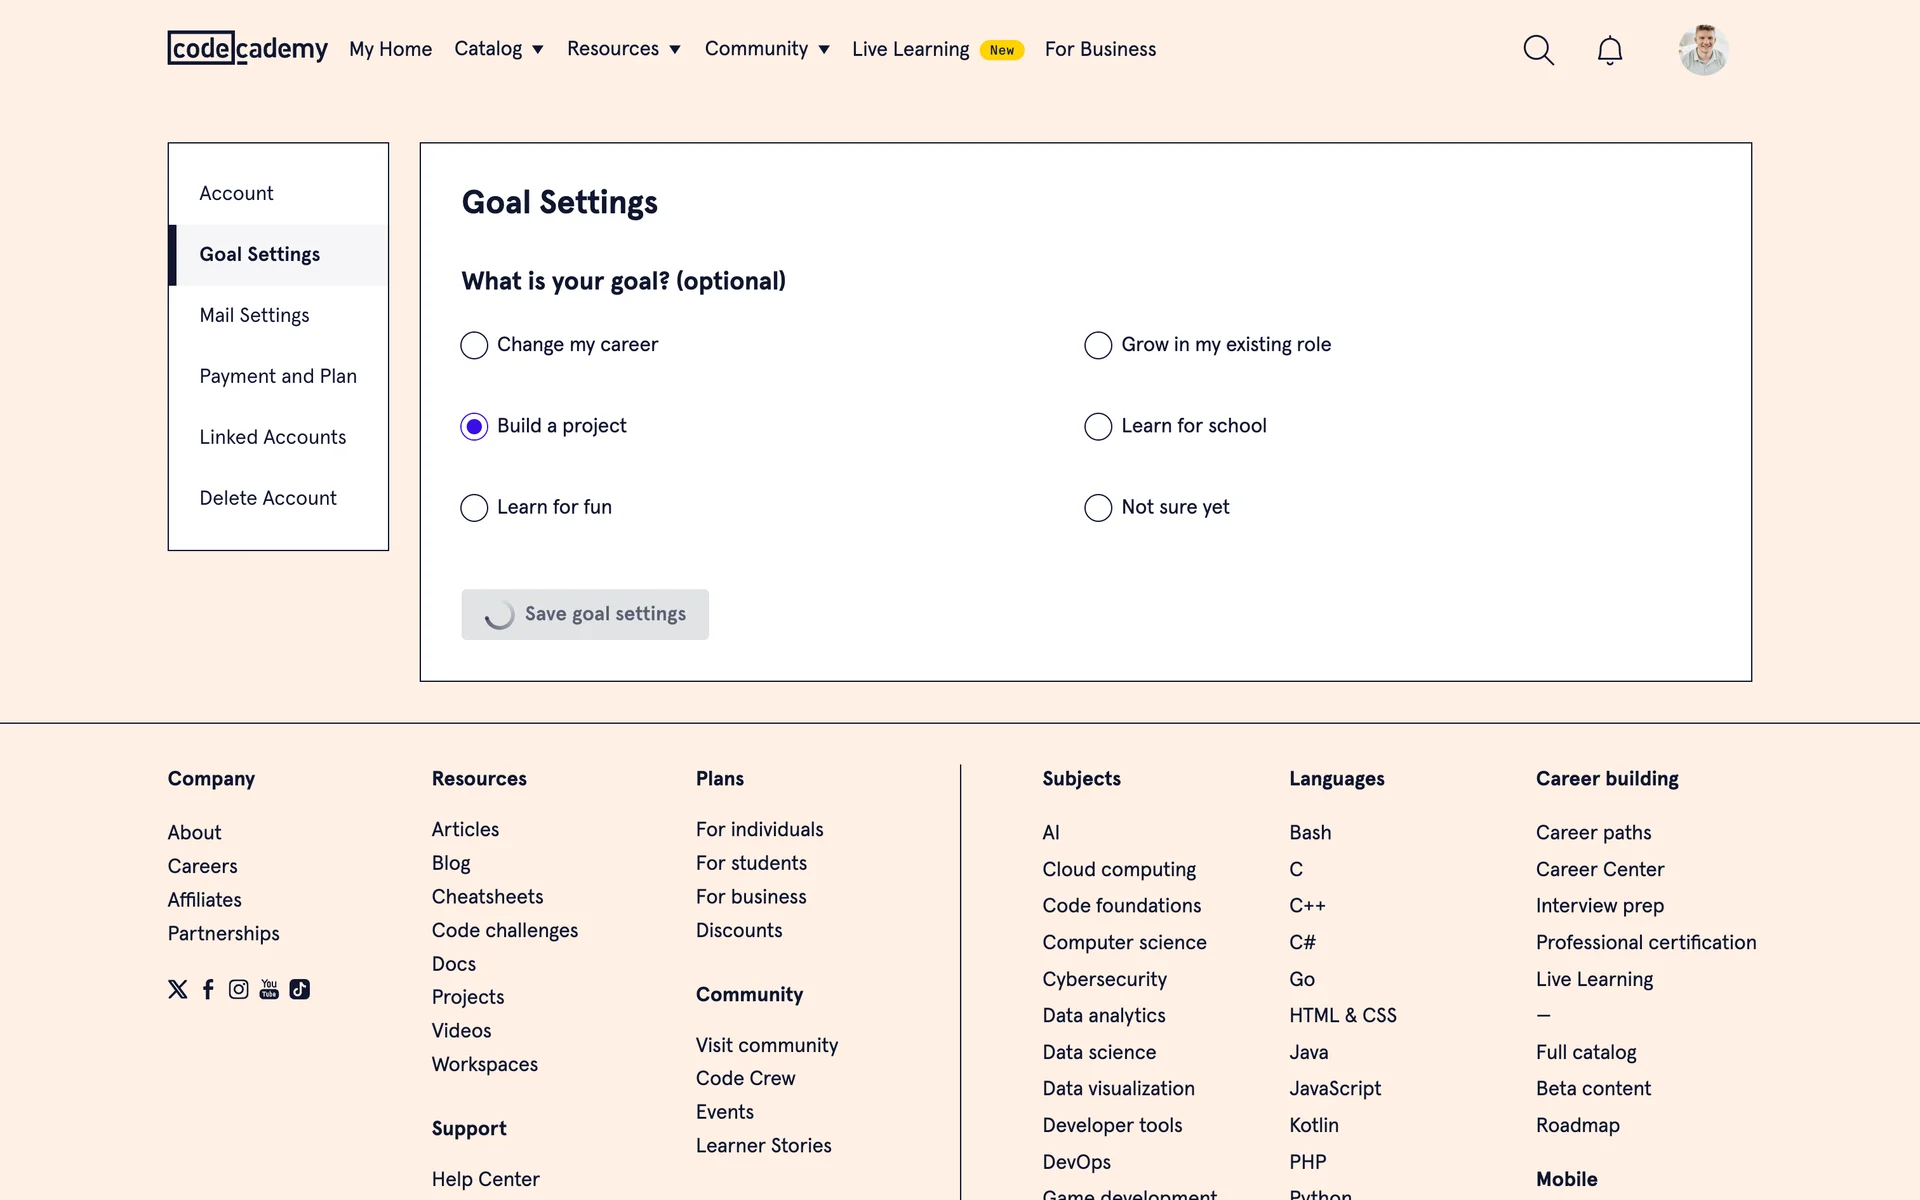
Task: Select the "Change my career" radio option
Action: (x=474, y=345)
